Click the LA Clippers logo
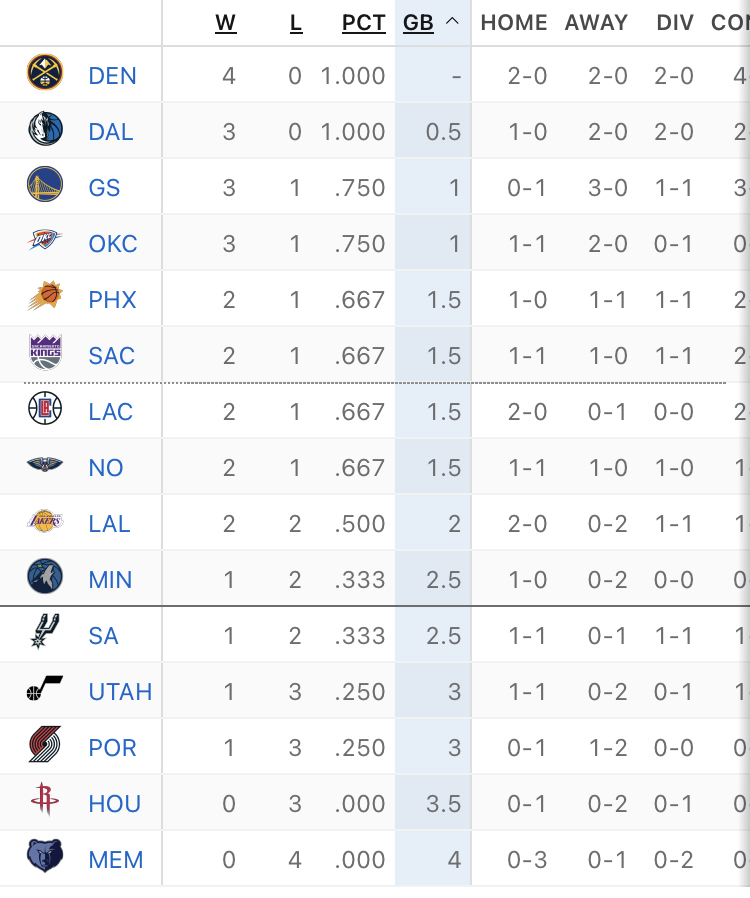 point(45,408)
